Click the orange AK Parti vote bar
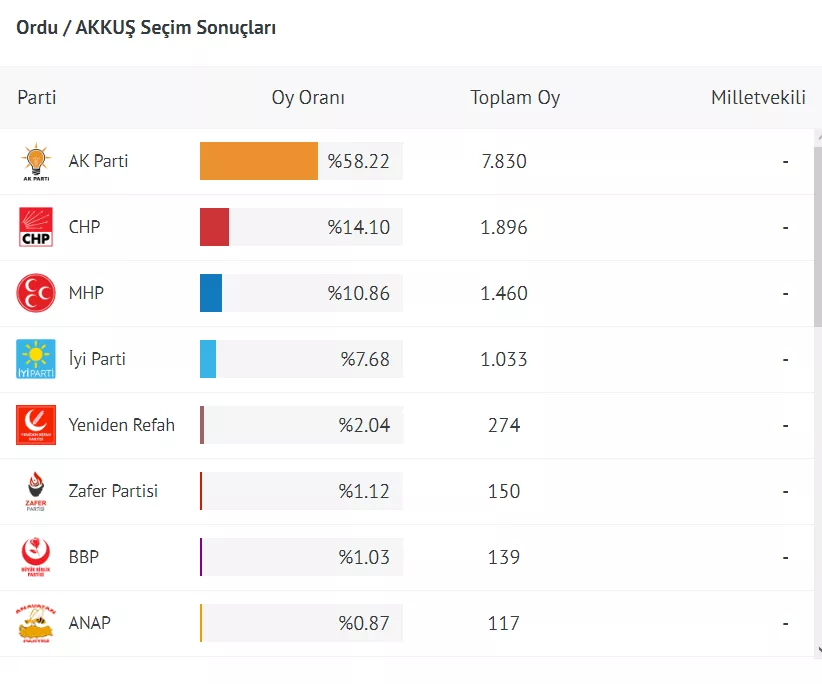The image size is (822, 684). pos(259,161)
